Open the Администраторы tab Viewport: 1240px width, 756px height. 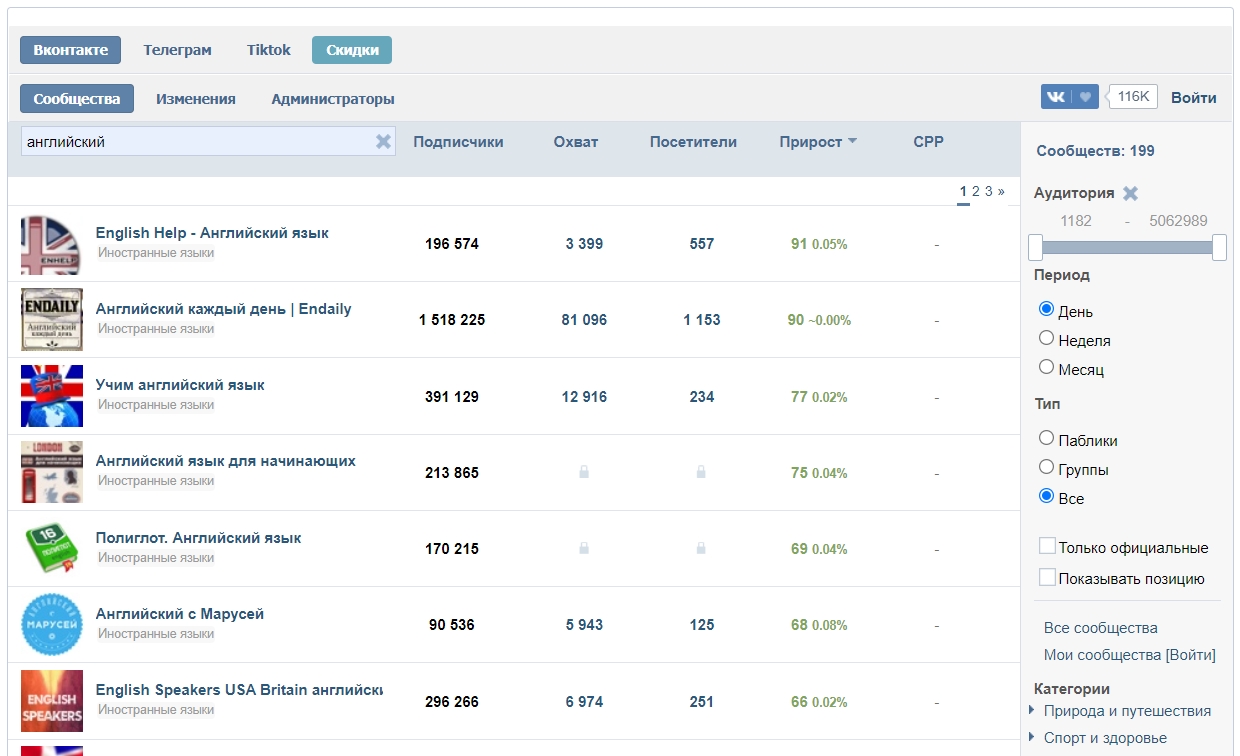pyautogui.click(x=333, y=99)
